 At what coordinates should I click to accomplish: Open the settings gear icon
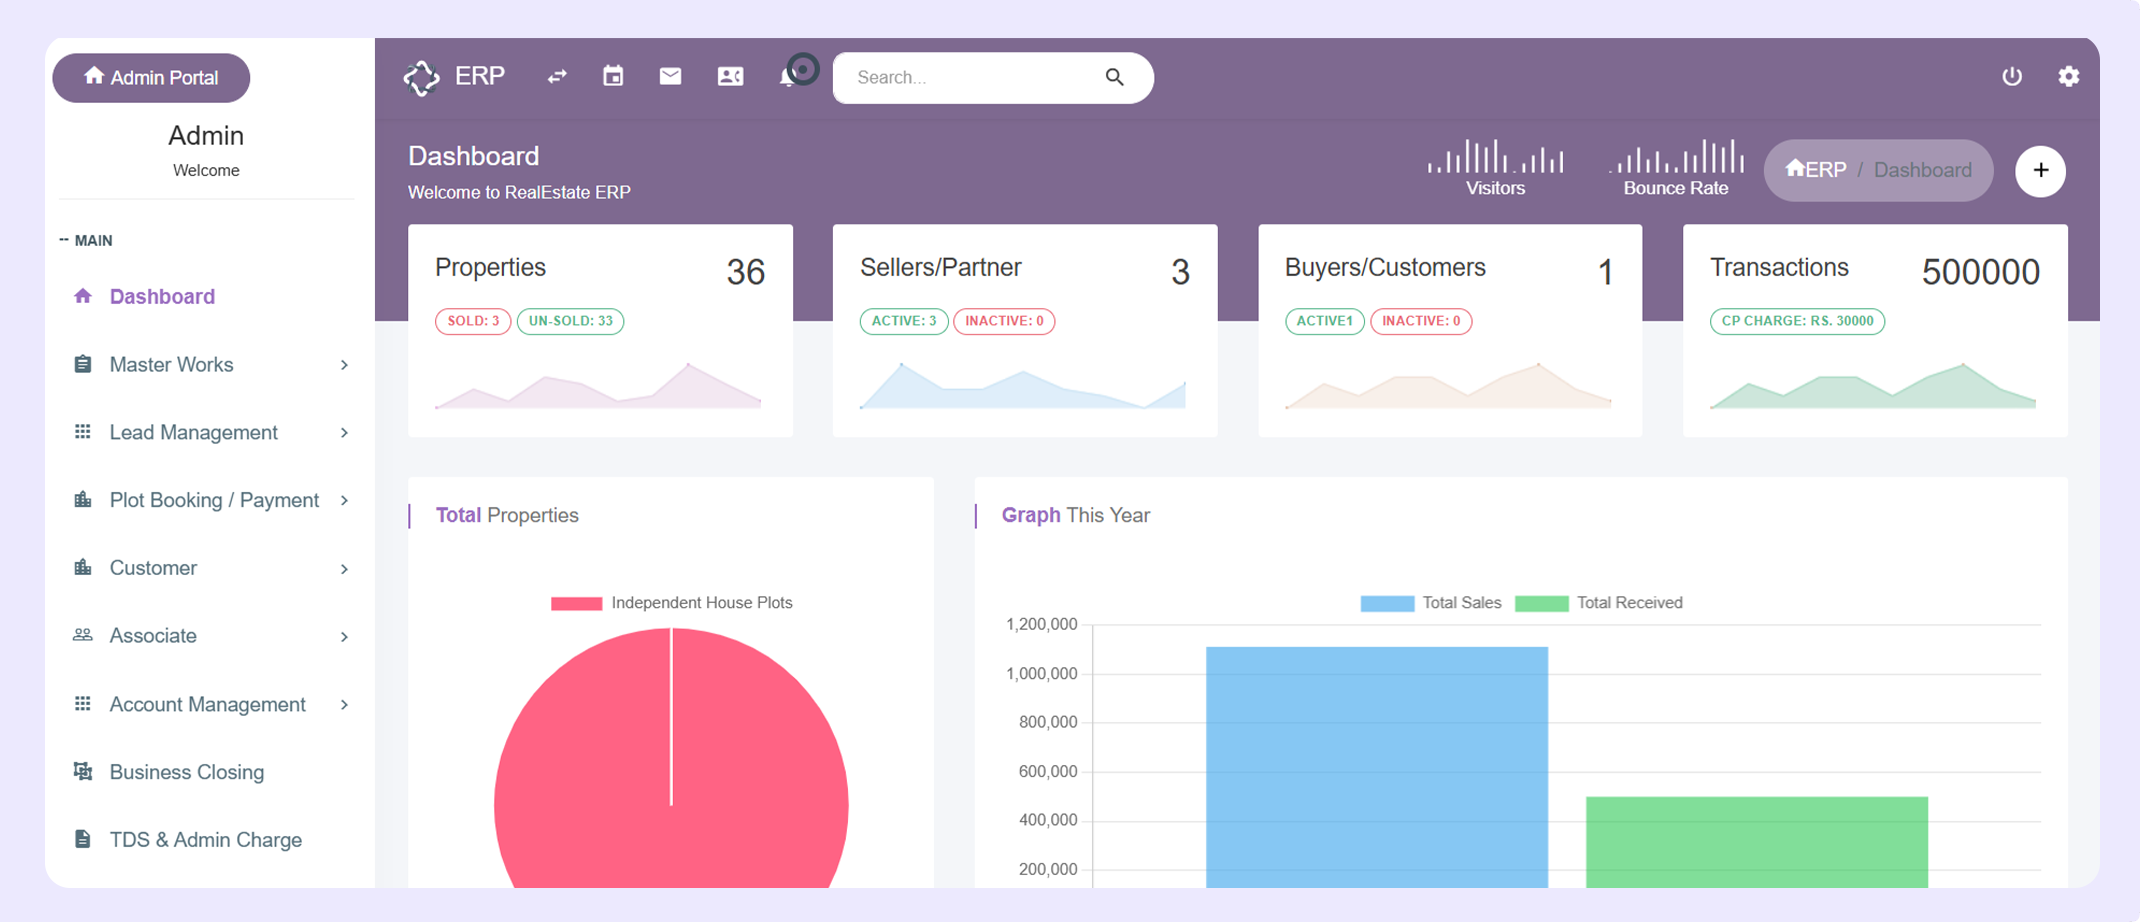click(x=2068, y=76)
